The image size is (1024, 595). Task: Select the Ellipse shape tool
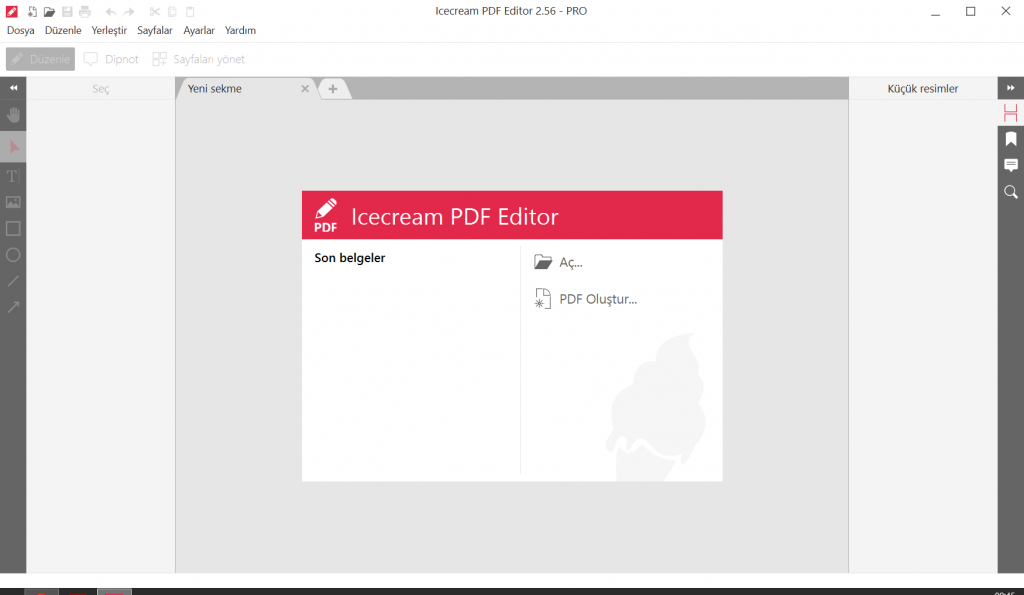[13, 254]
